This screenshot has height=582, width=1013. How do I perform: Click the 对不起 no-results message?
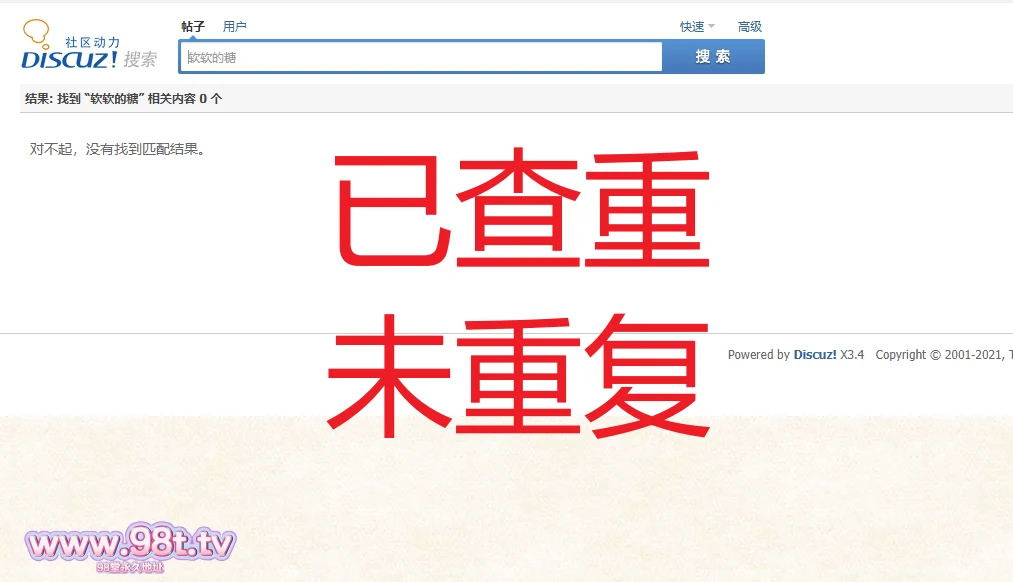click(x=118, y=150)
